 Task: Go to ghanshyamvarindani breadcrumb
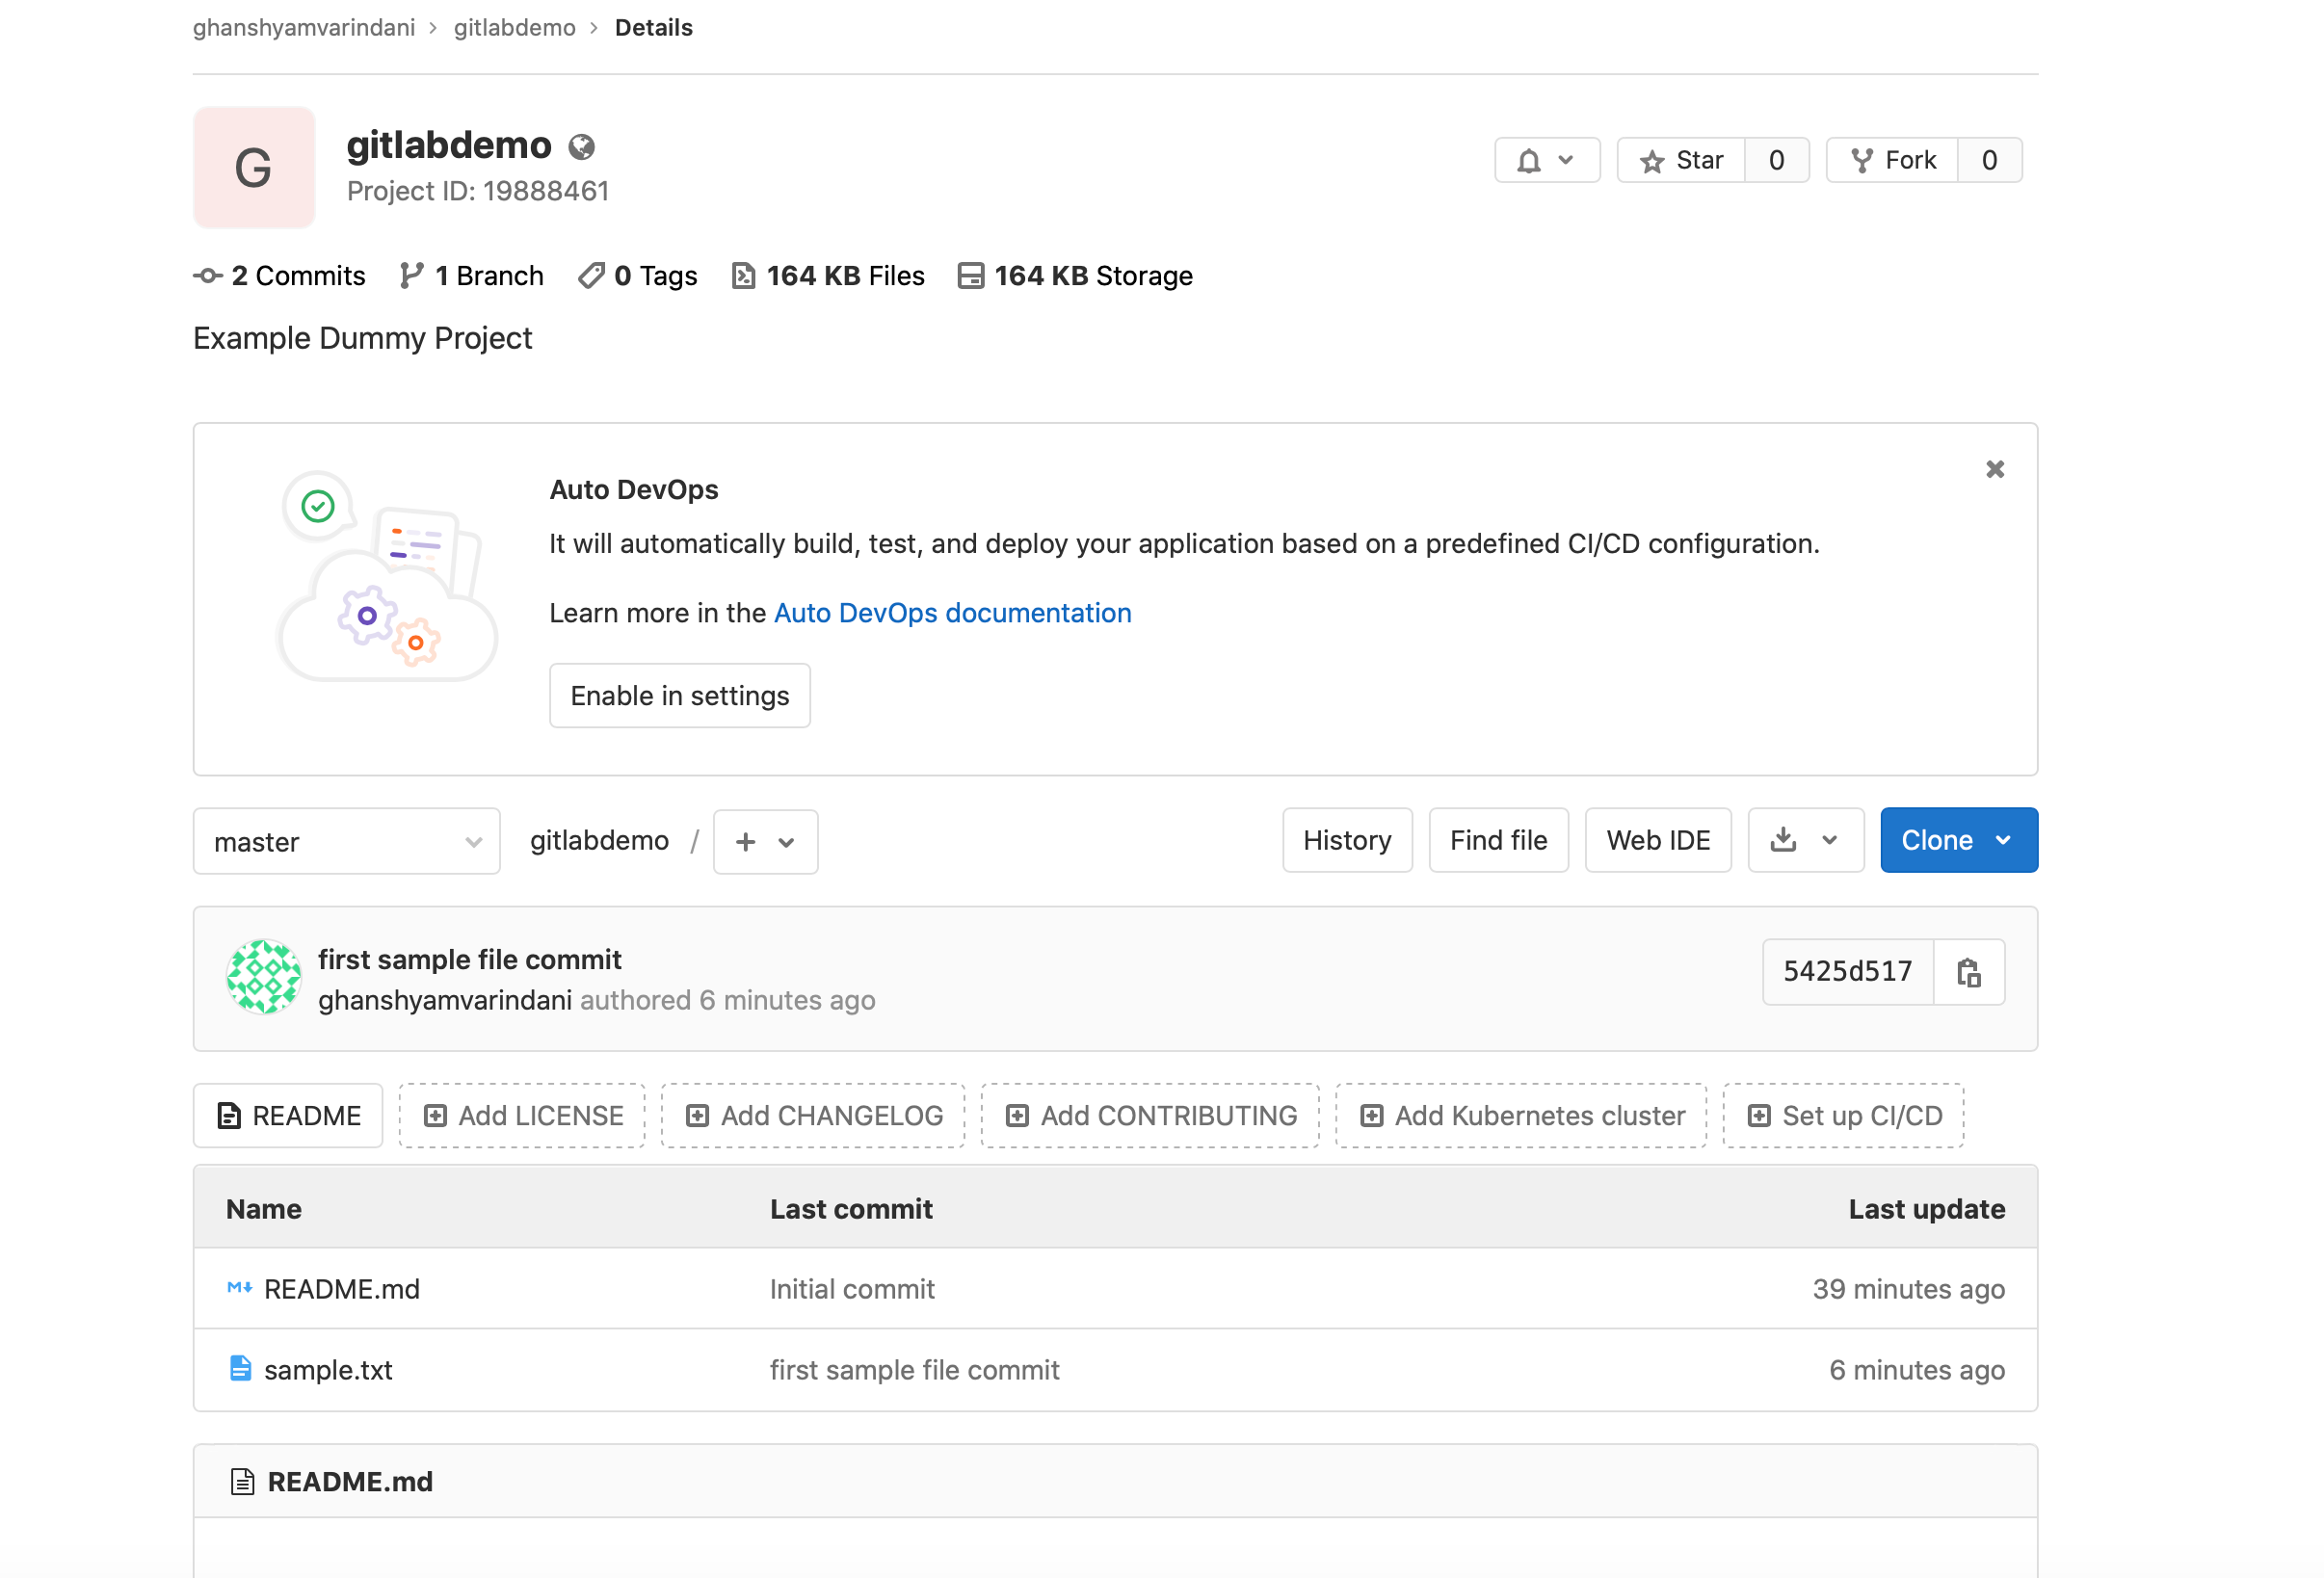(x=304, y=27)
